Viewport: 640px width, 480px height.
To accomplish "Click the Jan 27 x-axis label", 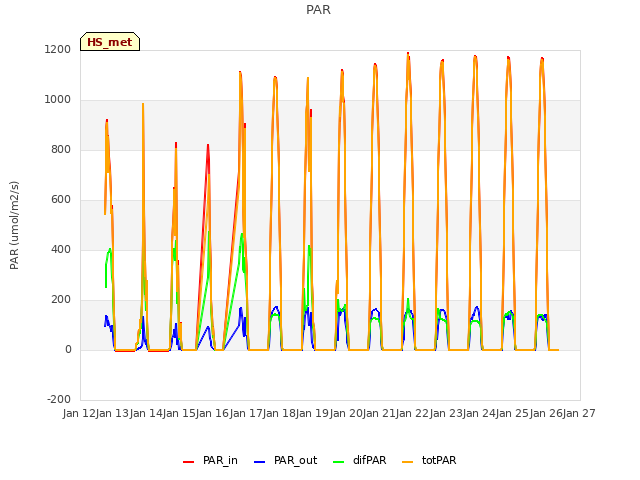I will pyautogui.click(x=579, y=413).
